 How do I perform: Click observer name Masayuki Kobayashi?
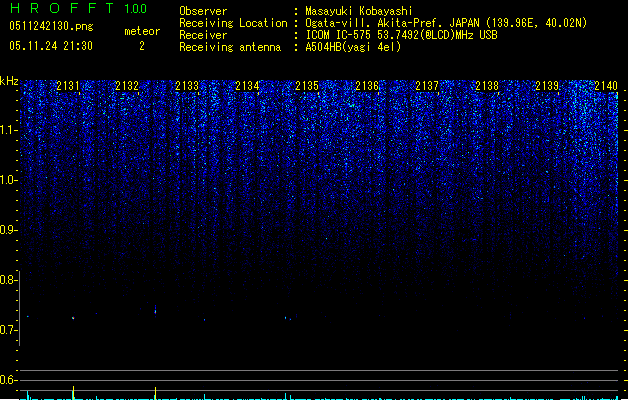[359, 11]
